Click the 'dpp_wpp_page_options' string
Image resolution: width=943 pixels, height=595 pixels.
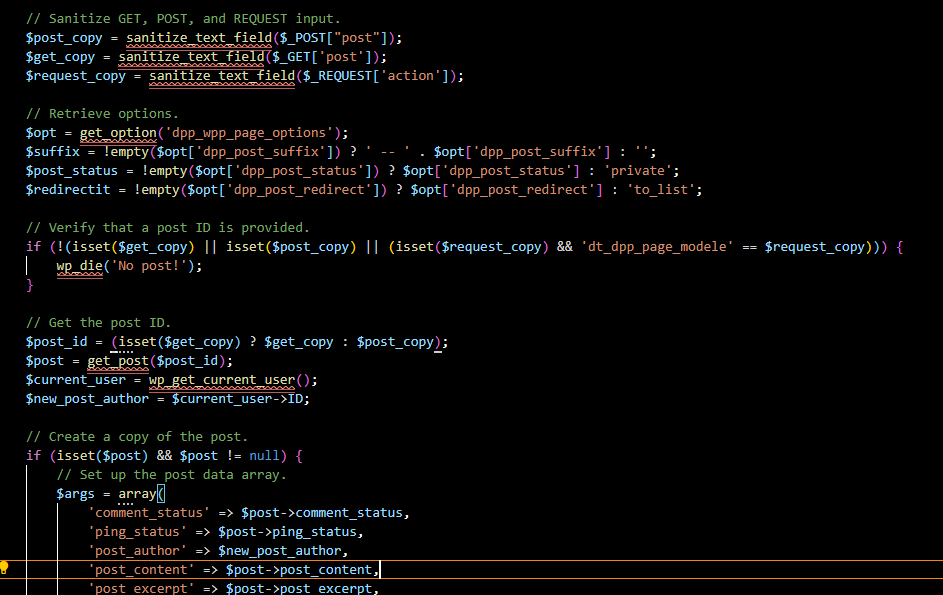[x=249, y=133]
